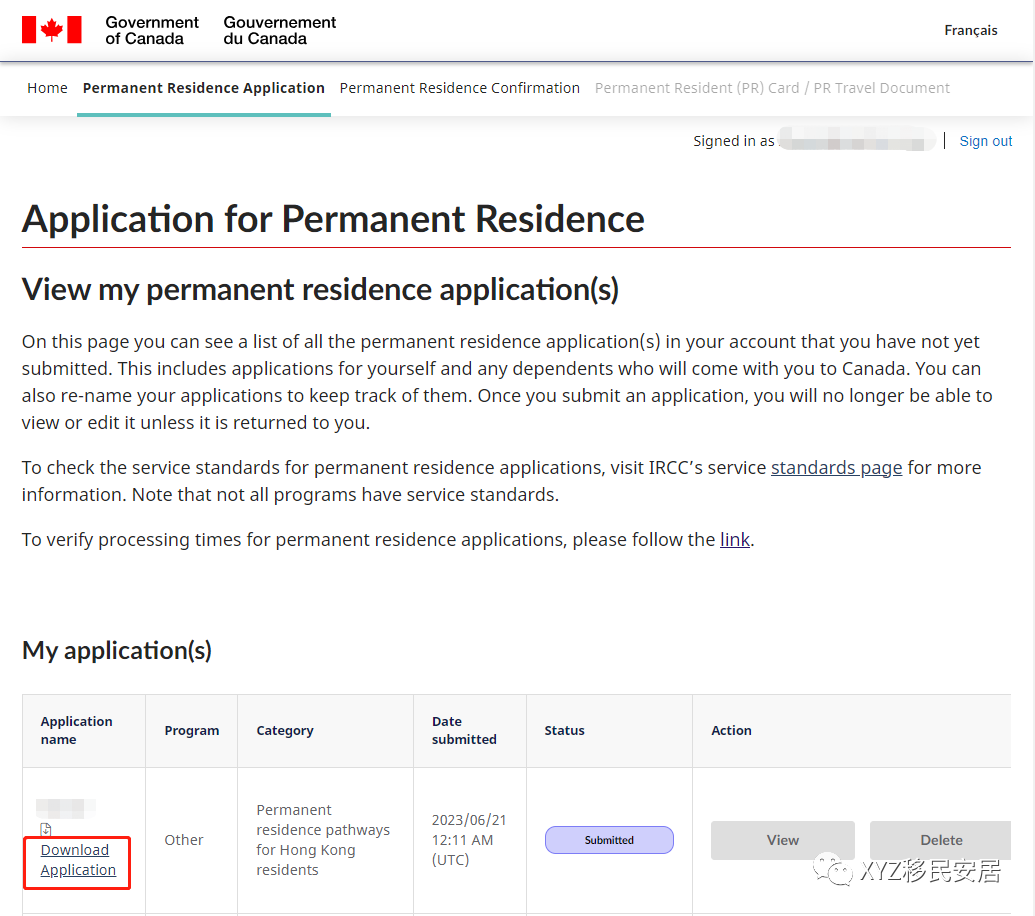Click the small download document icon
The width and height of the screenshot is (1035, 916).
point(46,830)
